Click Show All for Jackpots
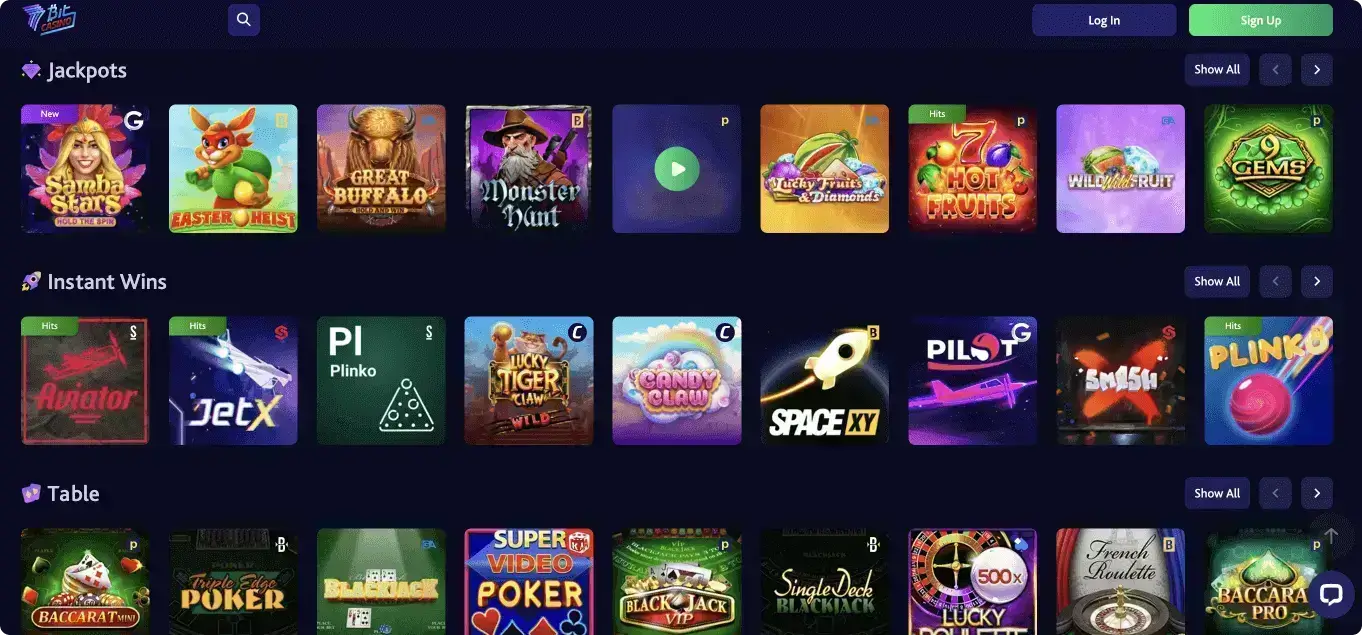 tap(1217, 70)
